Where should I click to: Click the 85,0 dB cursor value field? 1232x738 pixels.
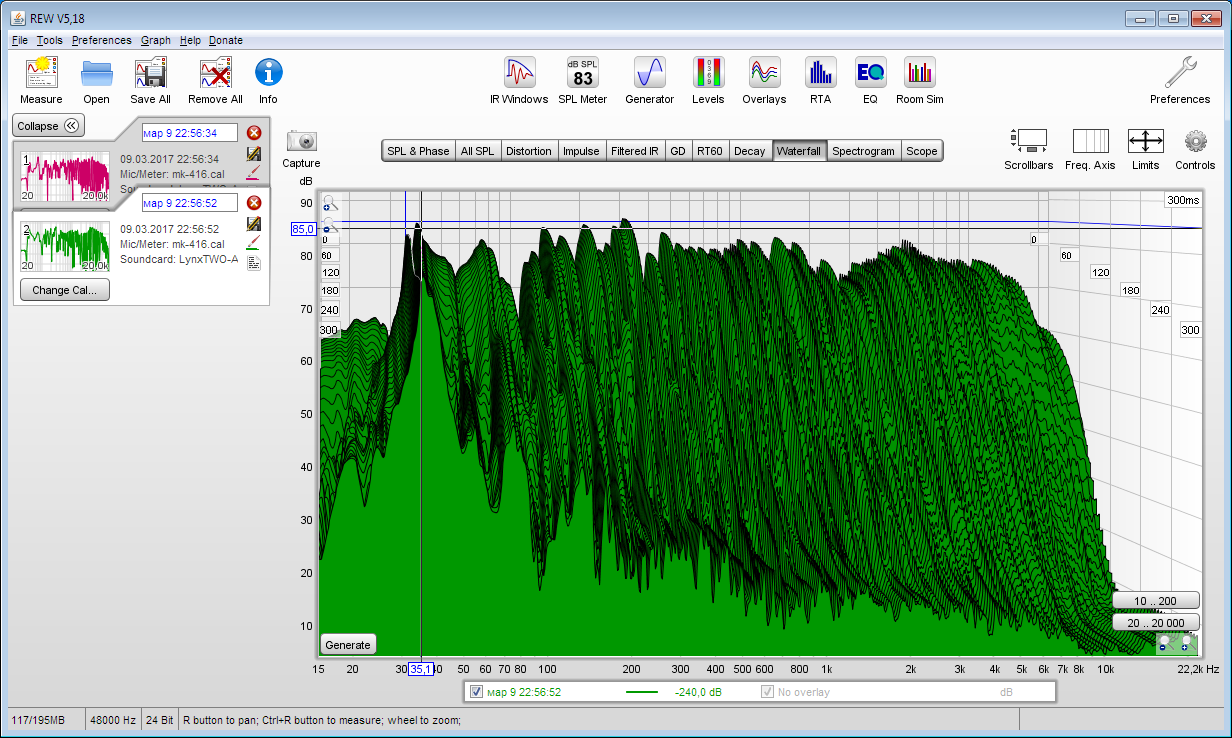[303, 229]
